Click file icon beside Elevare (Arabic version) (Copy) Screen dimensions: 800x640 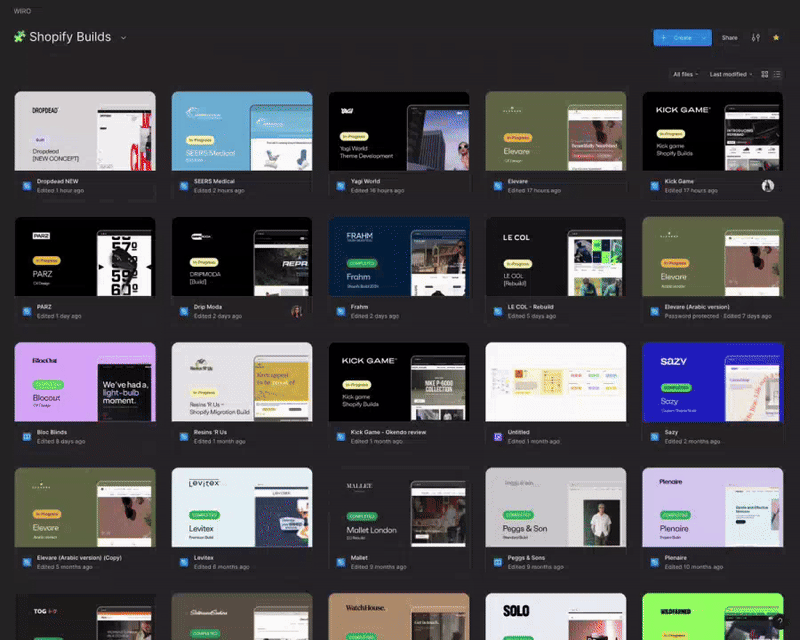(x=27, y=562)
